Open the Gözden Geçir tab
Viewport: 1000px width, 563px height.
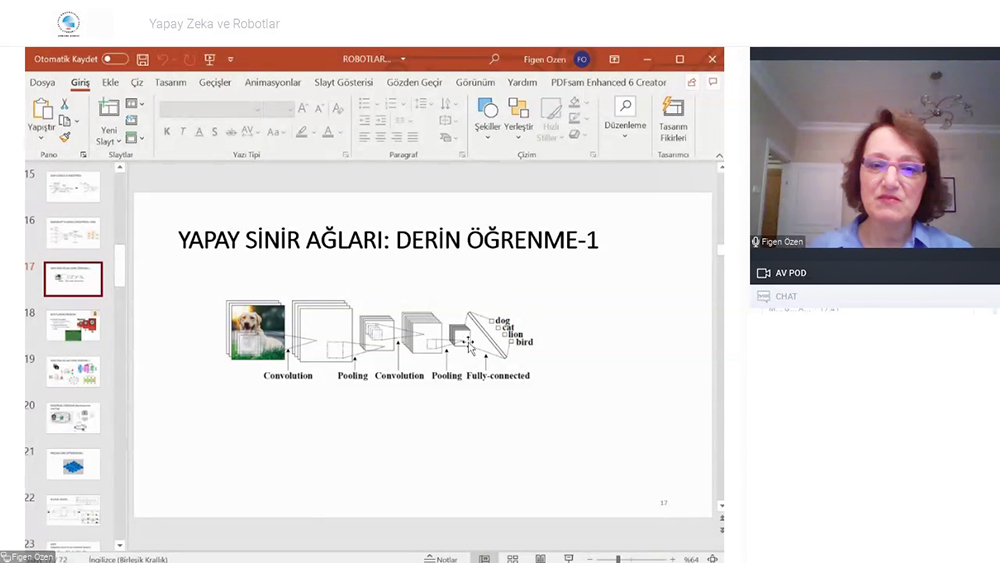tap(415, 82)
